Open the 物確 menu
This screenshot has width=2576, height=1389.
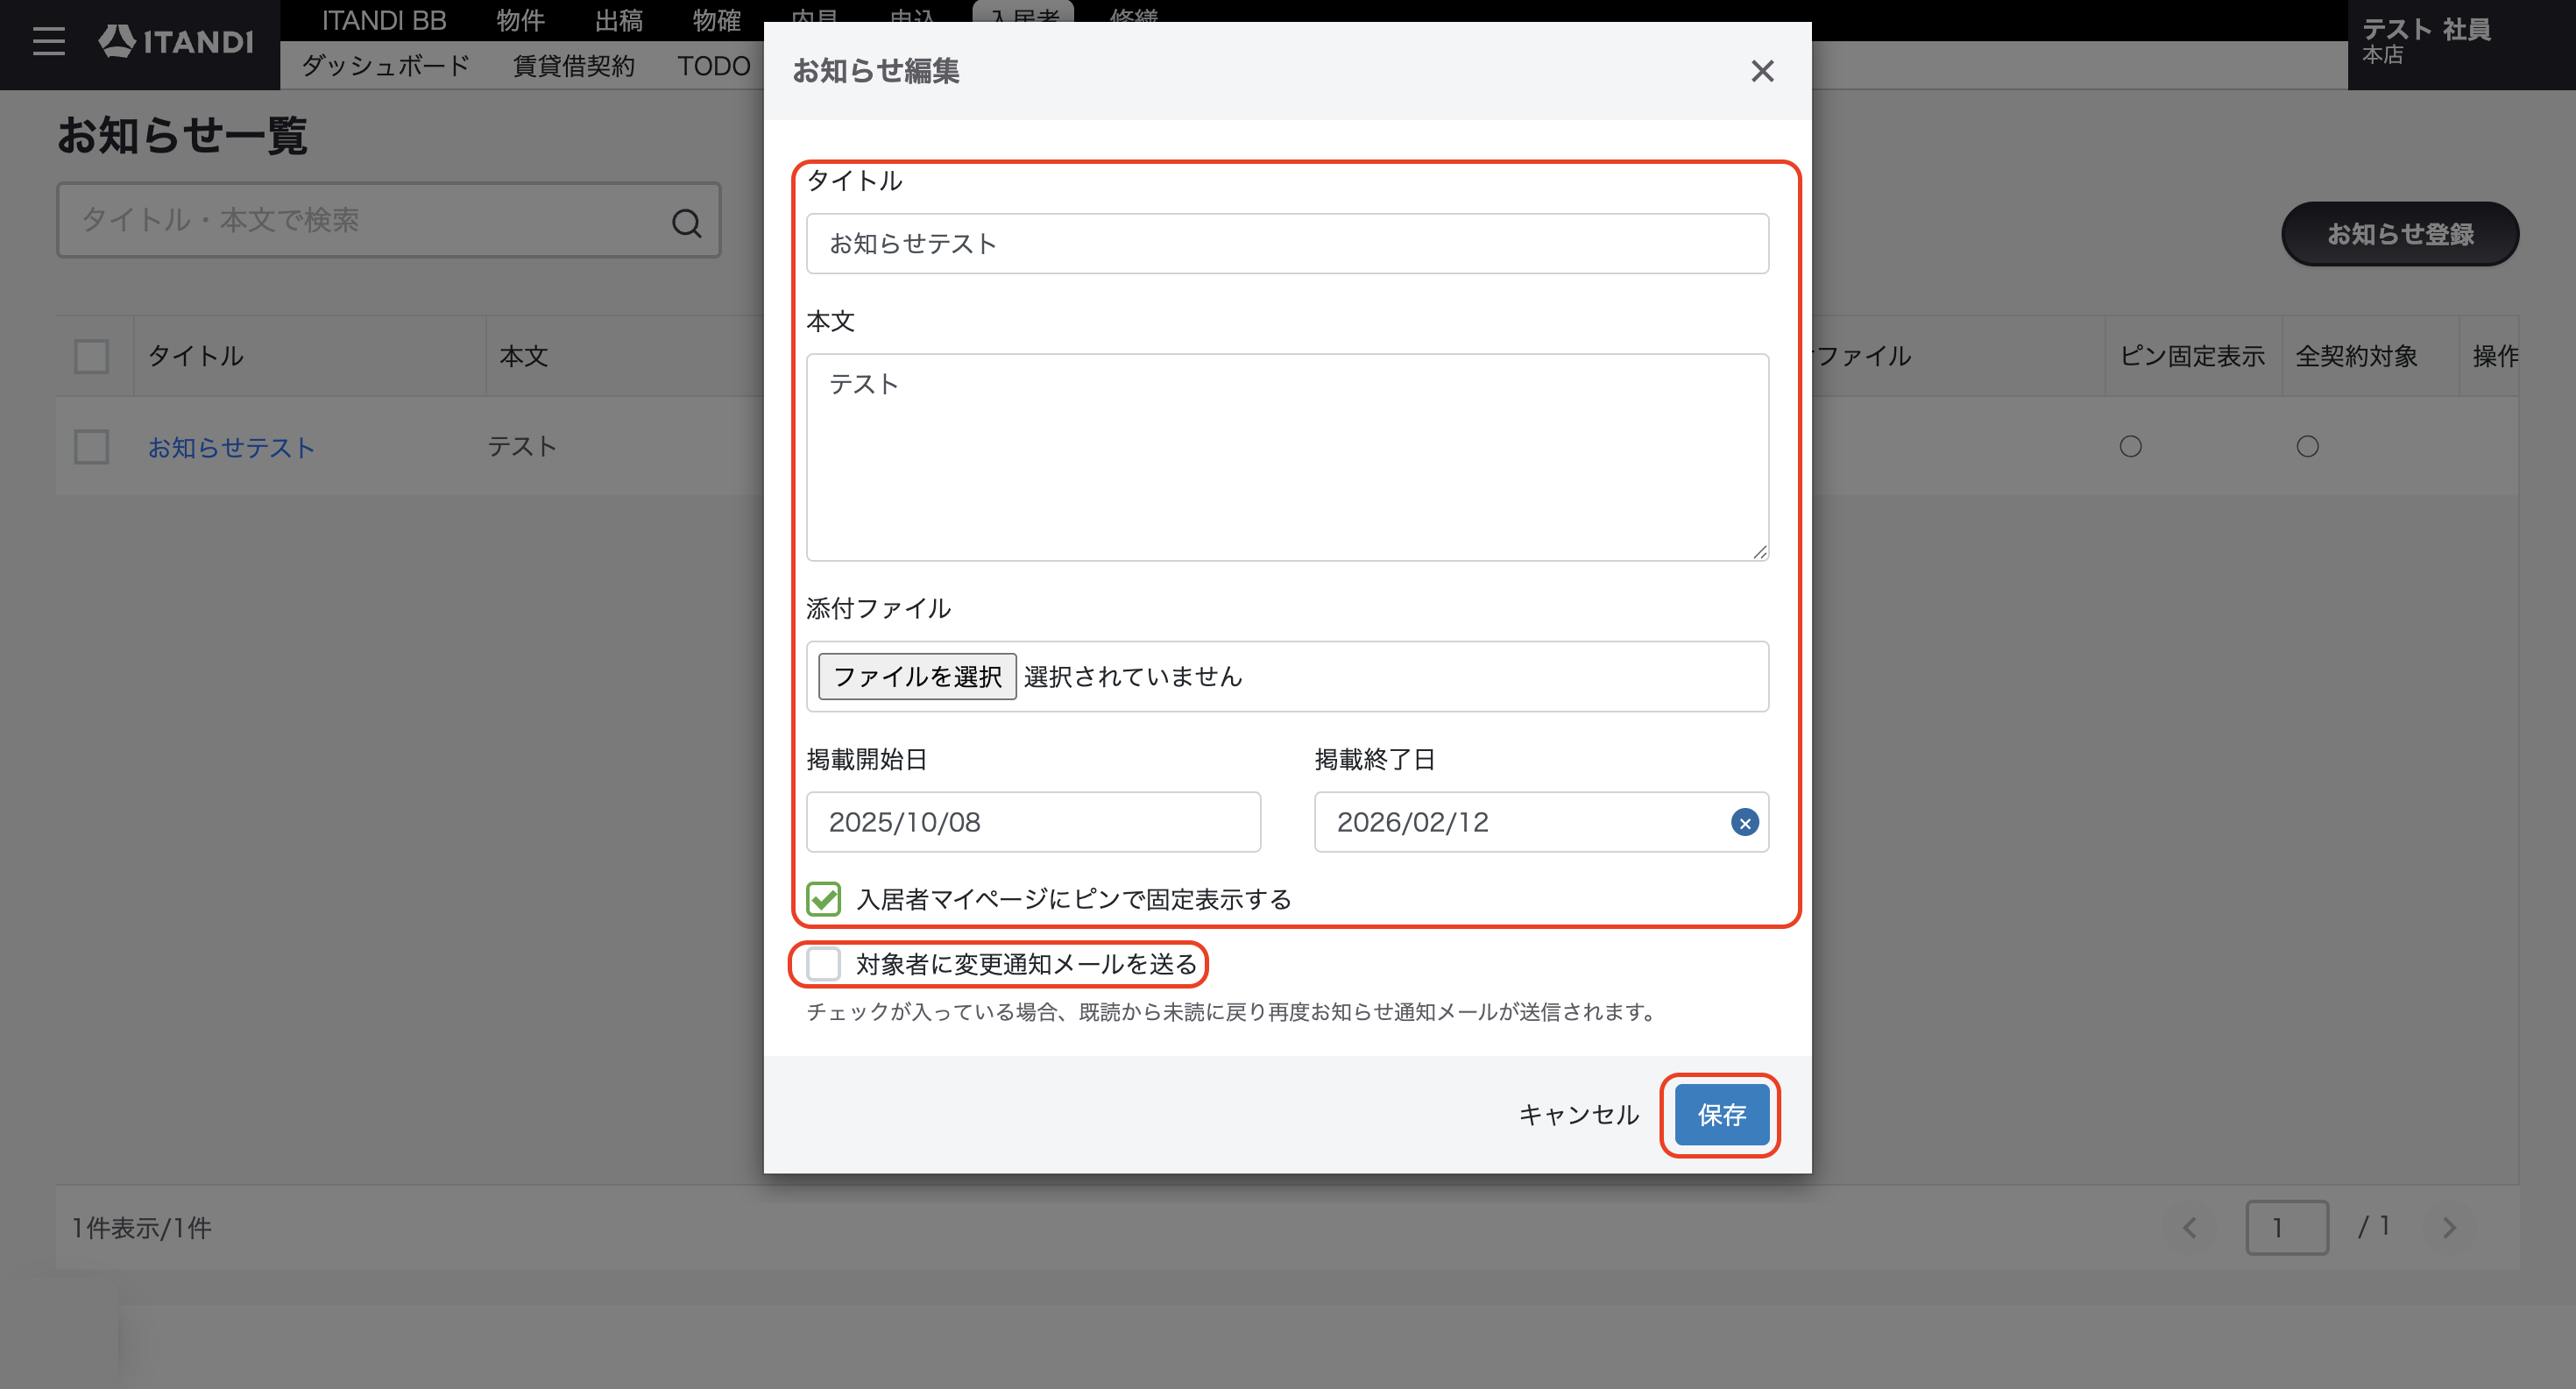pyautogui.click(x=716, y=20)
